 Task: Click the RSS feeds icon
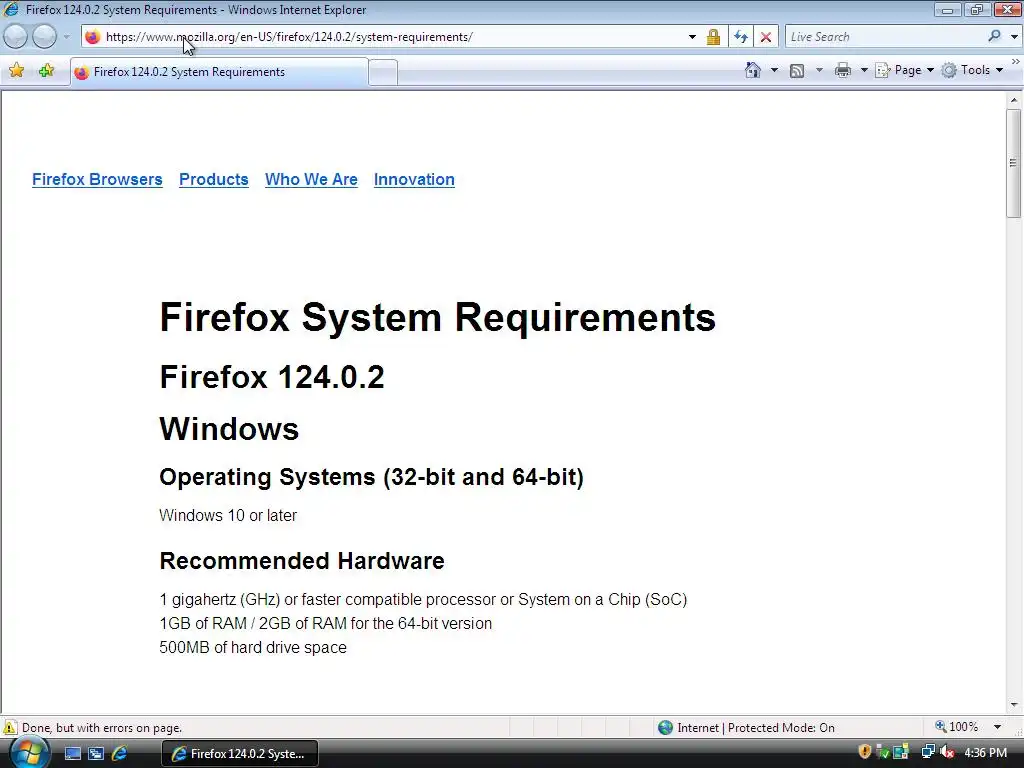[797, 71]
